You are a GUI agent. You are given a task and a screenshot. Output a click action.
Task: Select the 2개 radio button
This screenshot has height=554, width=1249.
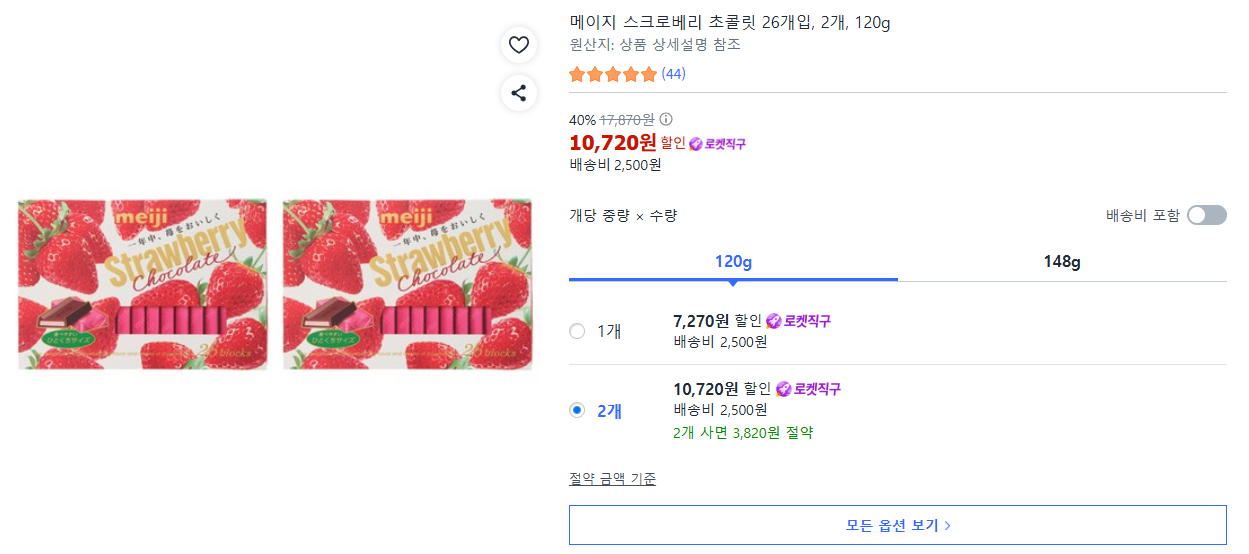tap(577, 410)
